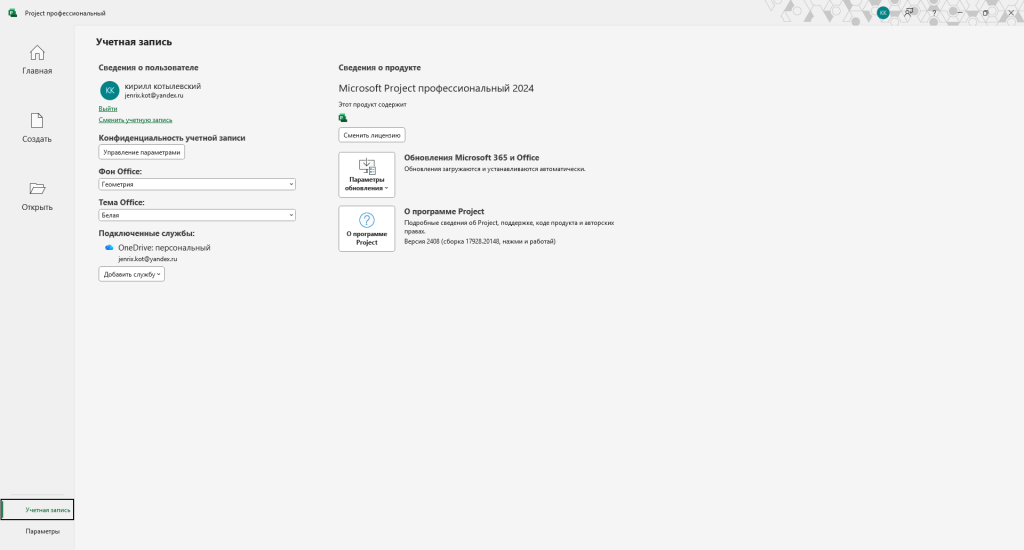
Task: Click the Управление параметрами button
Action: 142,152
